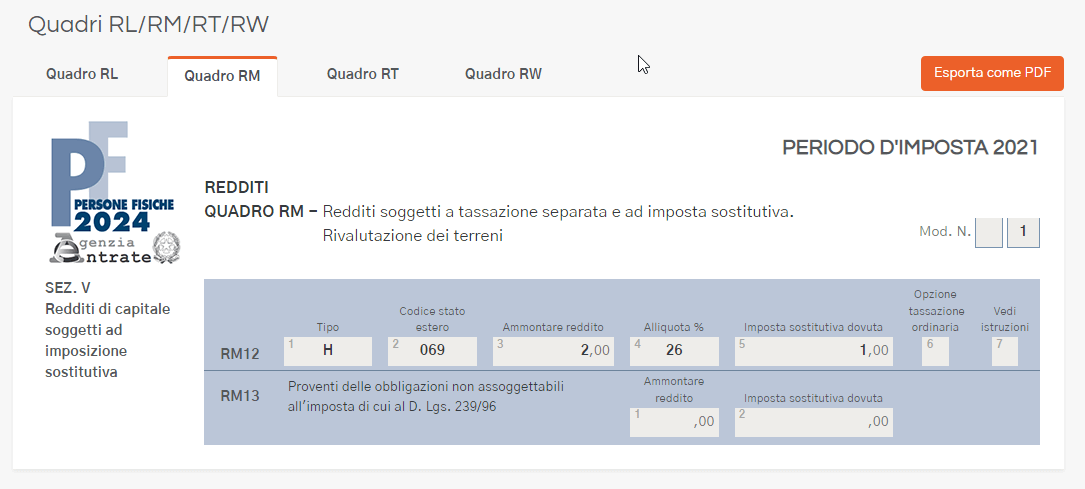1085x489 pixels.
Task: Click the Rivalutazione dei terreni text
Action: tap(412, 236)
